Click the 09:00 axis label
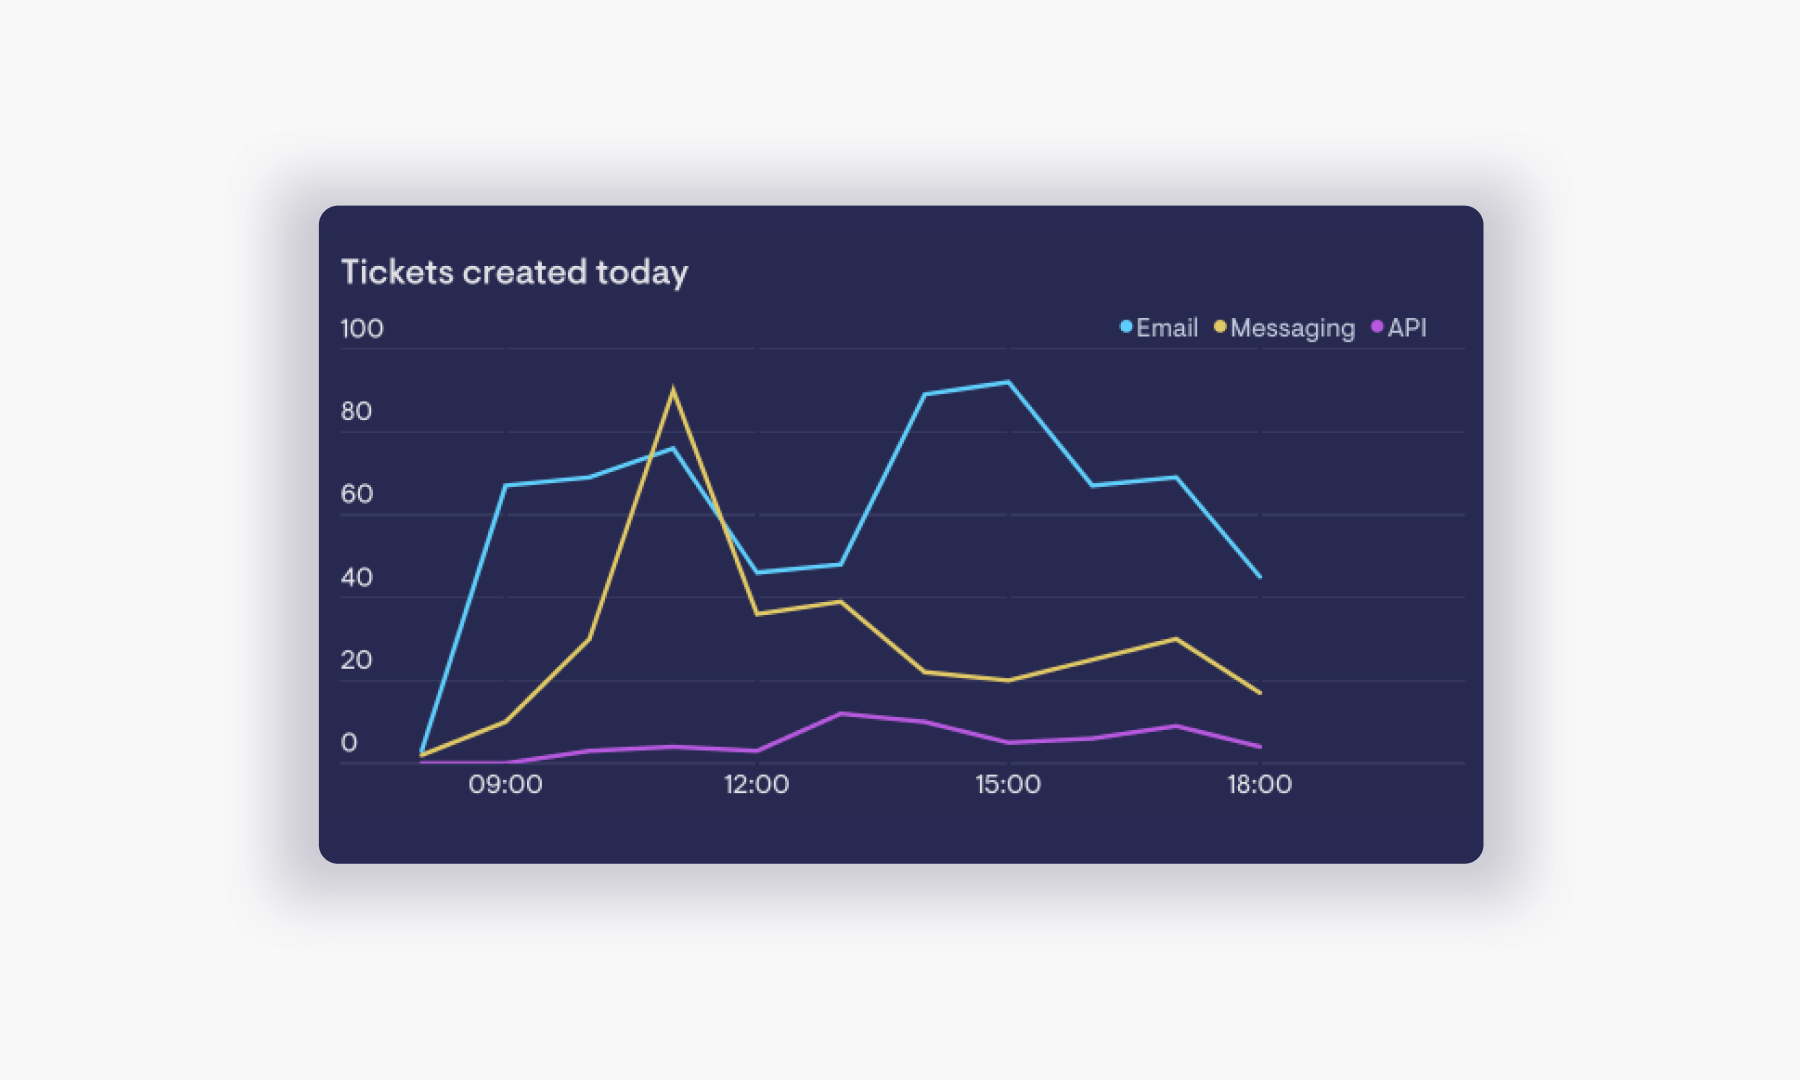The image size is (1800, 1080). coord(506,784)
